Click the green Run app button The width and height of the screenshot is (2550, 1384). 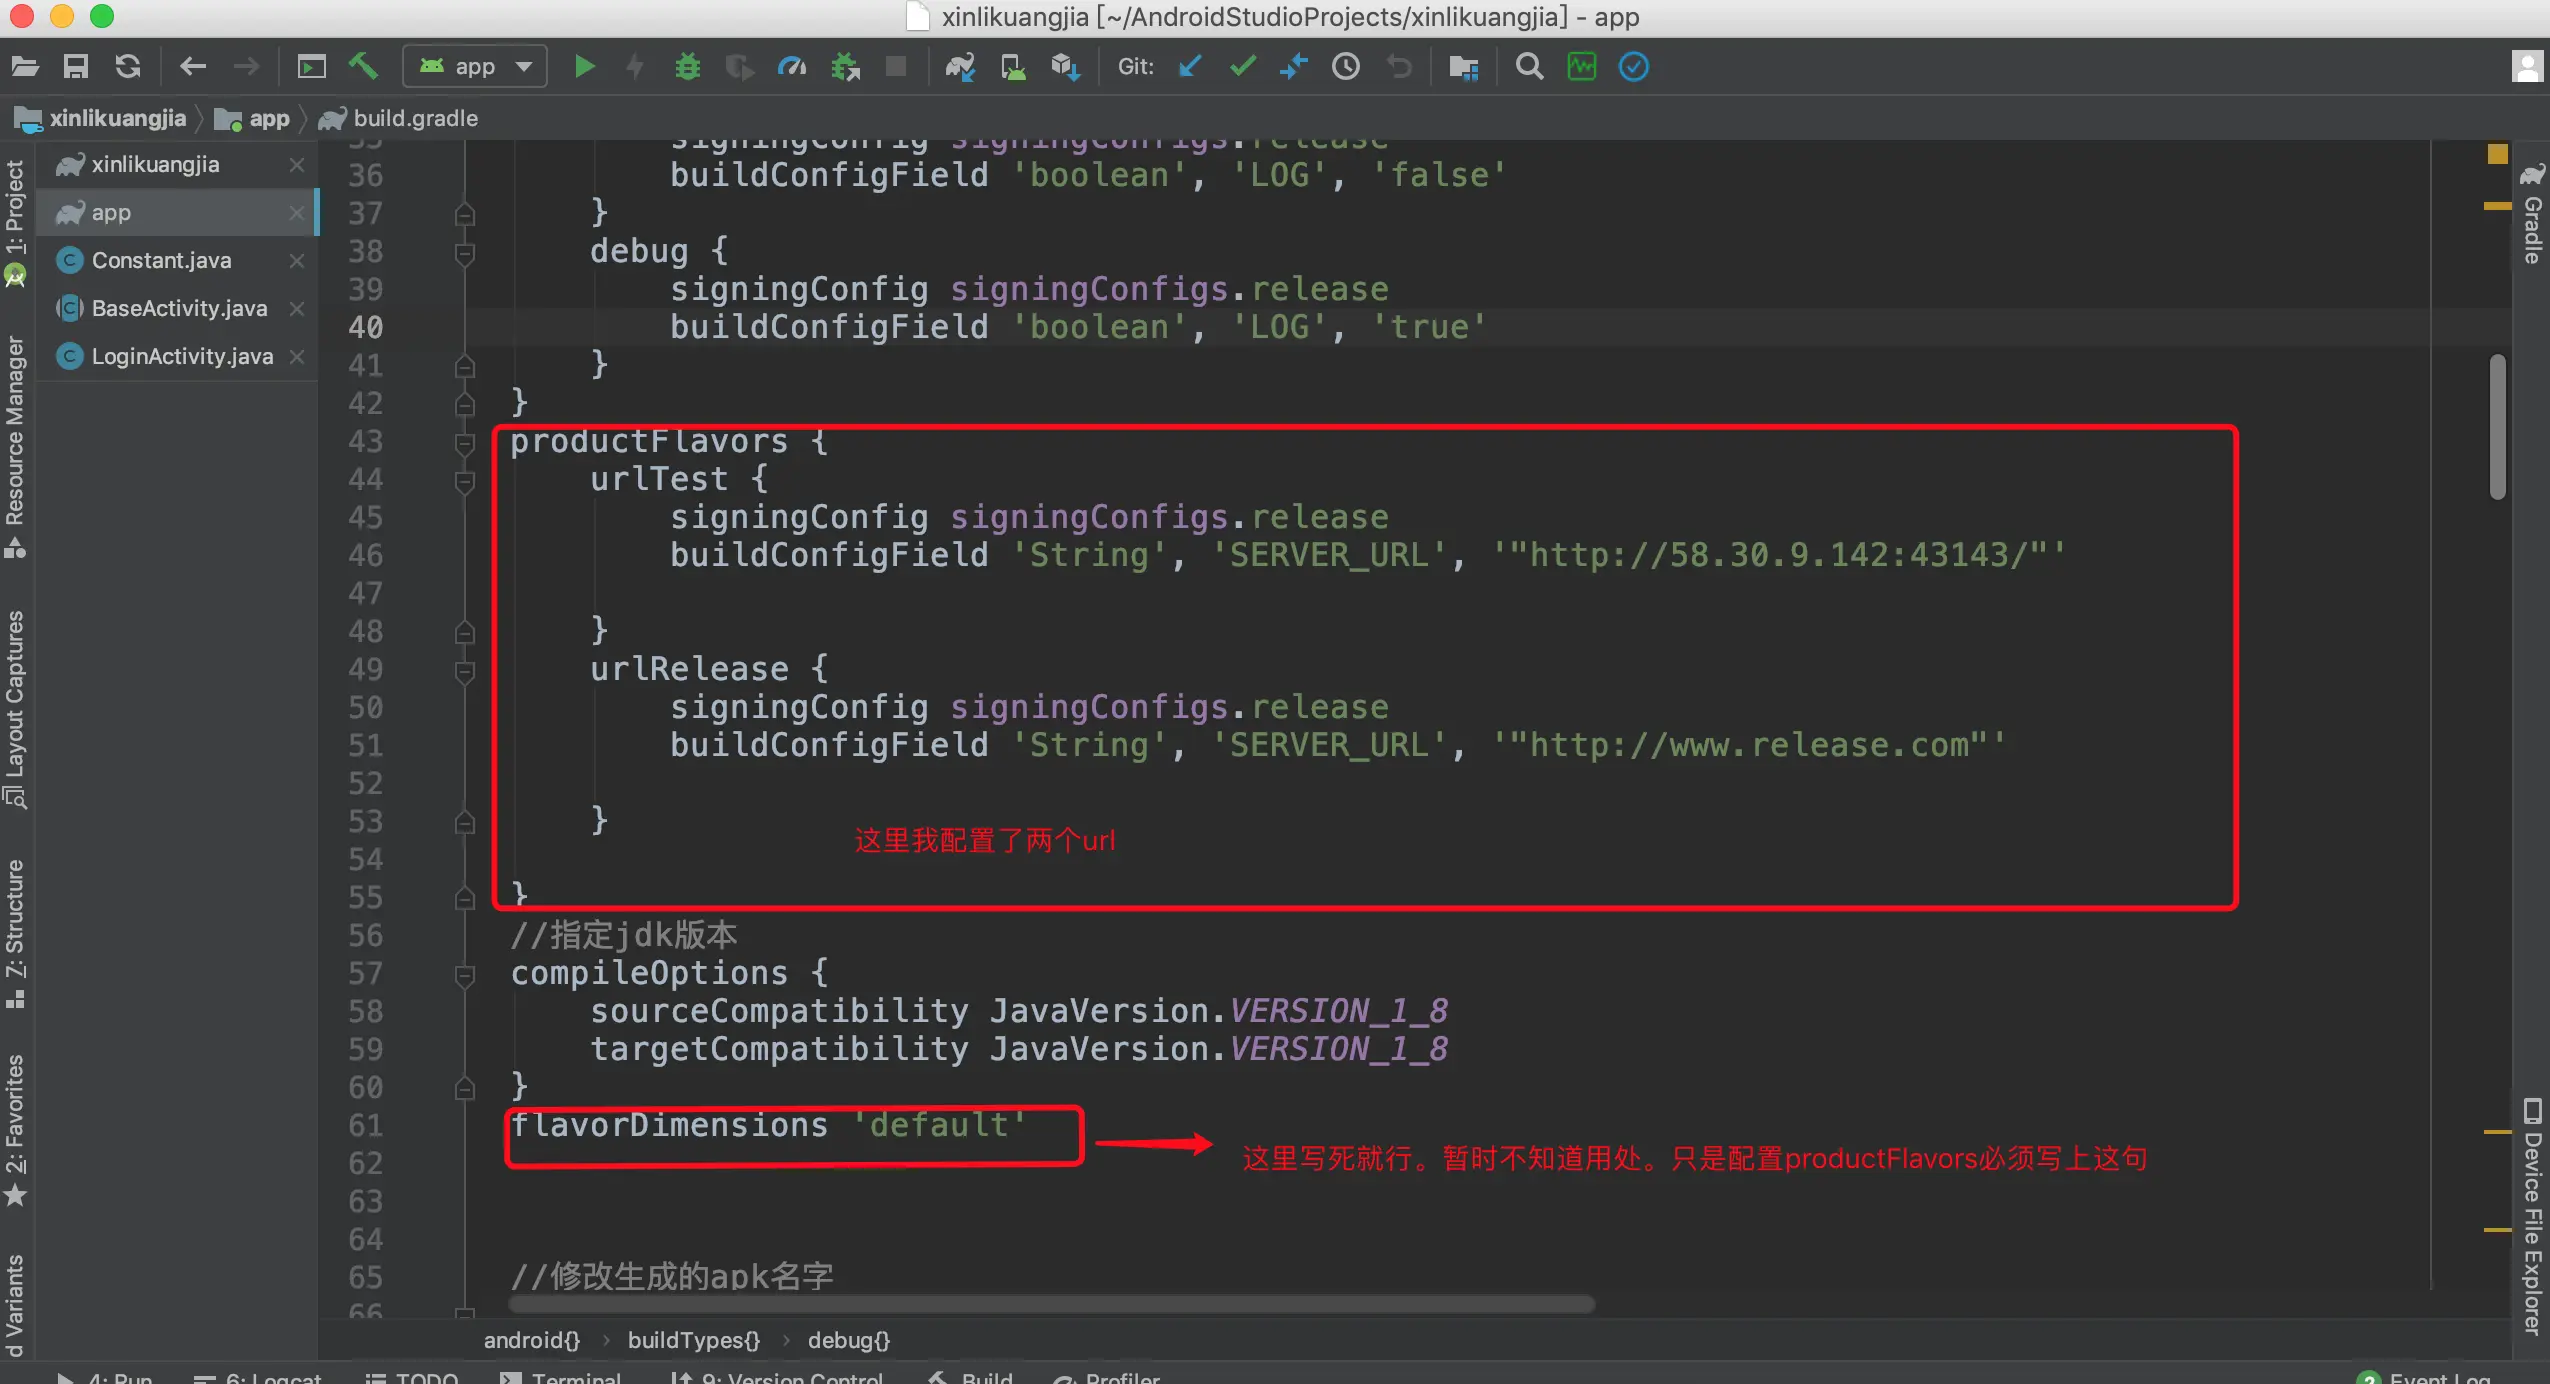pyautogui.click(x=585, y=67)
